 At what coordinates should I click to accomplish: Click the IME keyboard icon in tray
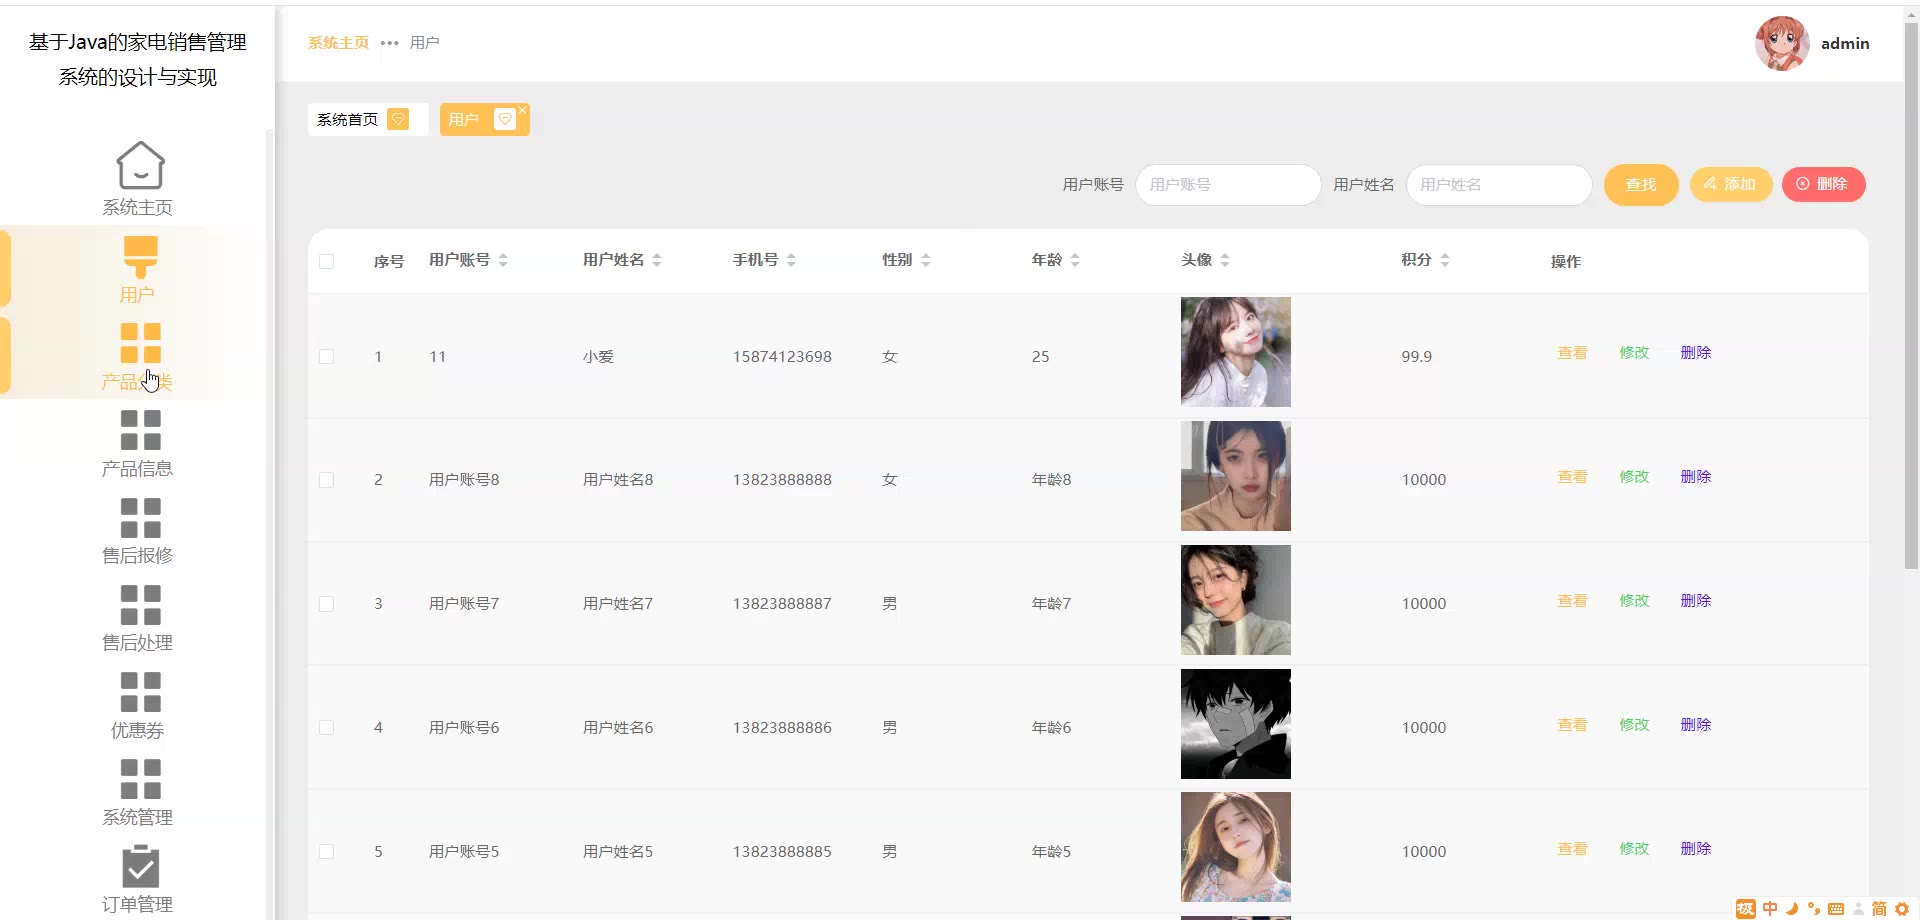[1836, 908]
